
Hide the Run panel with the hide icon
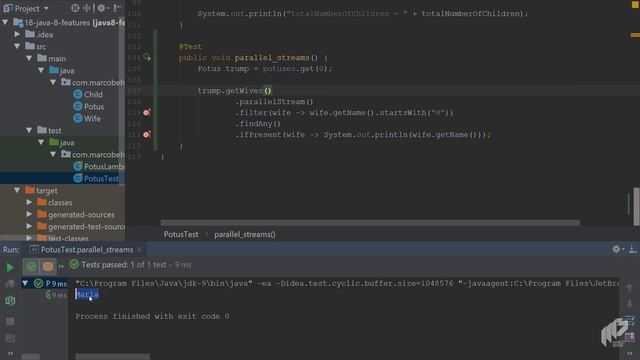click(x=632, y=249)
